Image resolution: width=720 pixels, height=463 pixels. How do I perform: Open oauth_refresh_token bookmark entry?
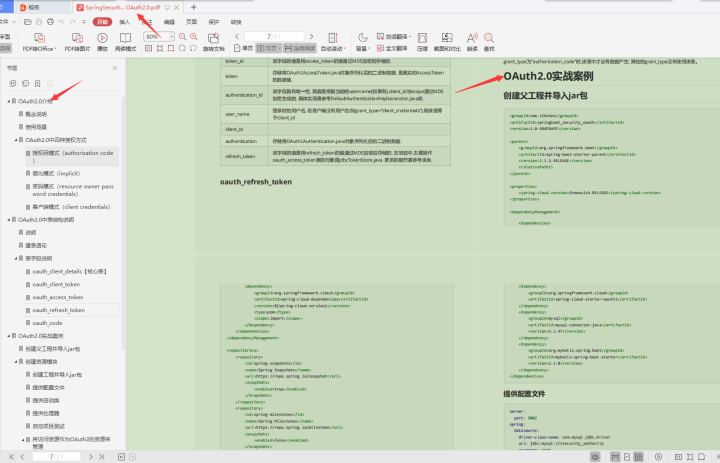[58, 310]
